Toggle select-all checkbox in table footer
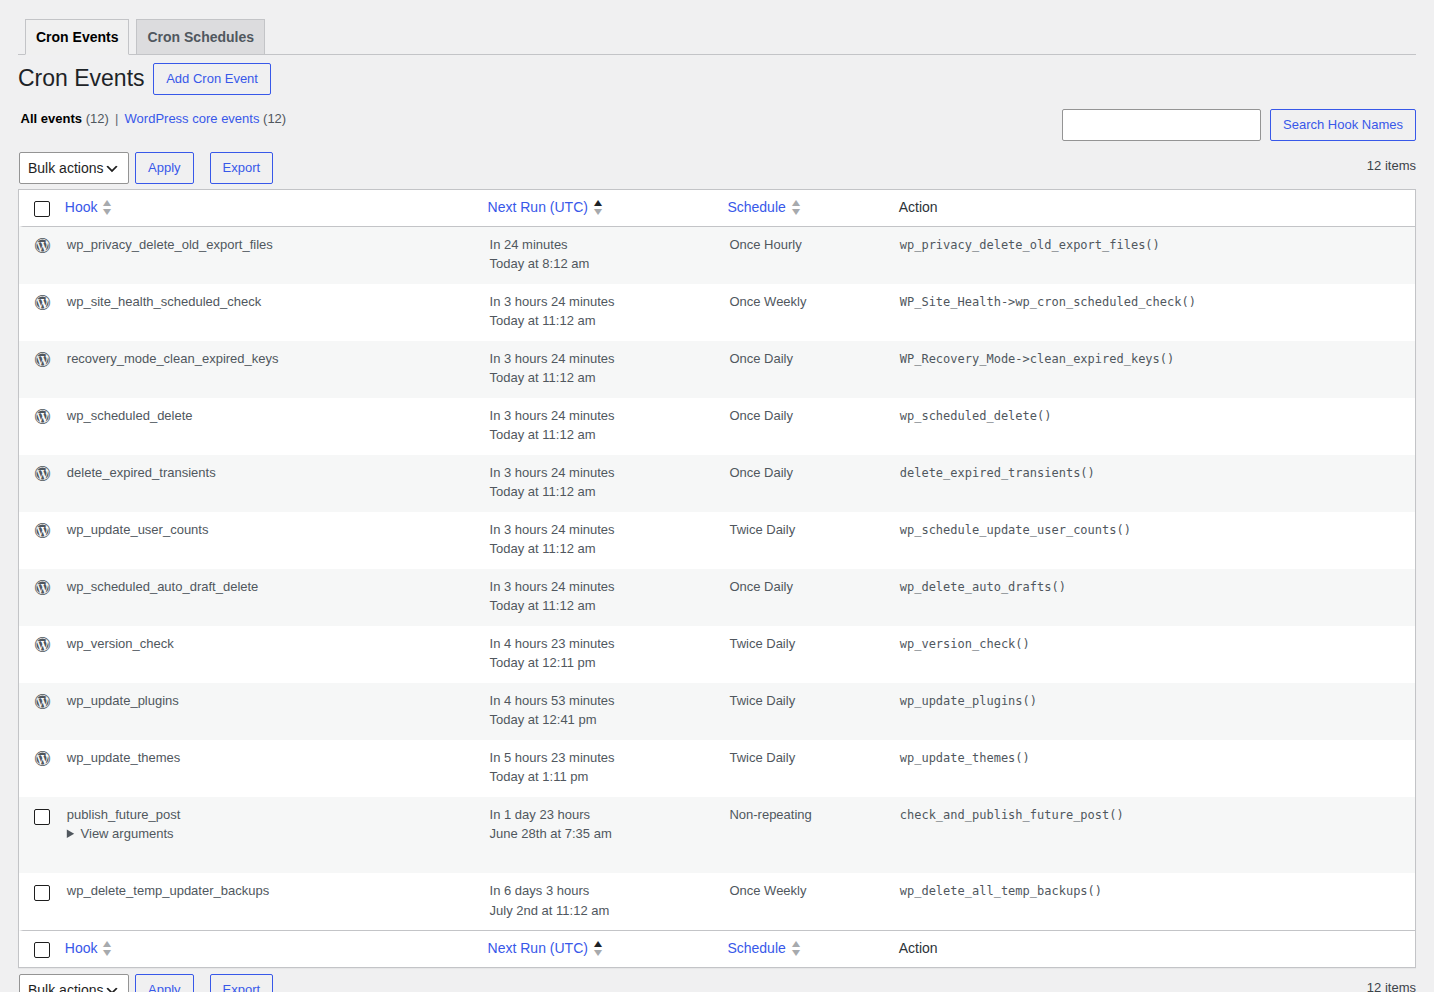This screenshot has width=1434, height=992. pos(42,949)
